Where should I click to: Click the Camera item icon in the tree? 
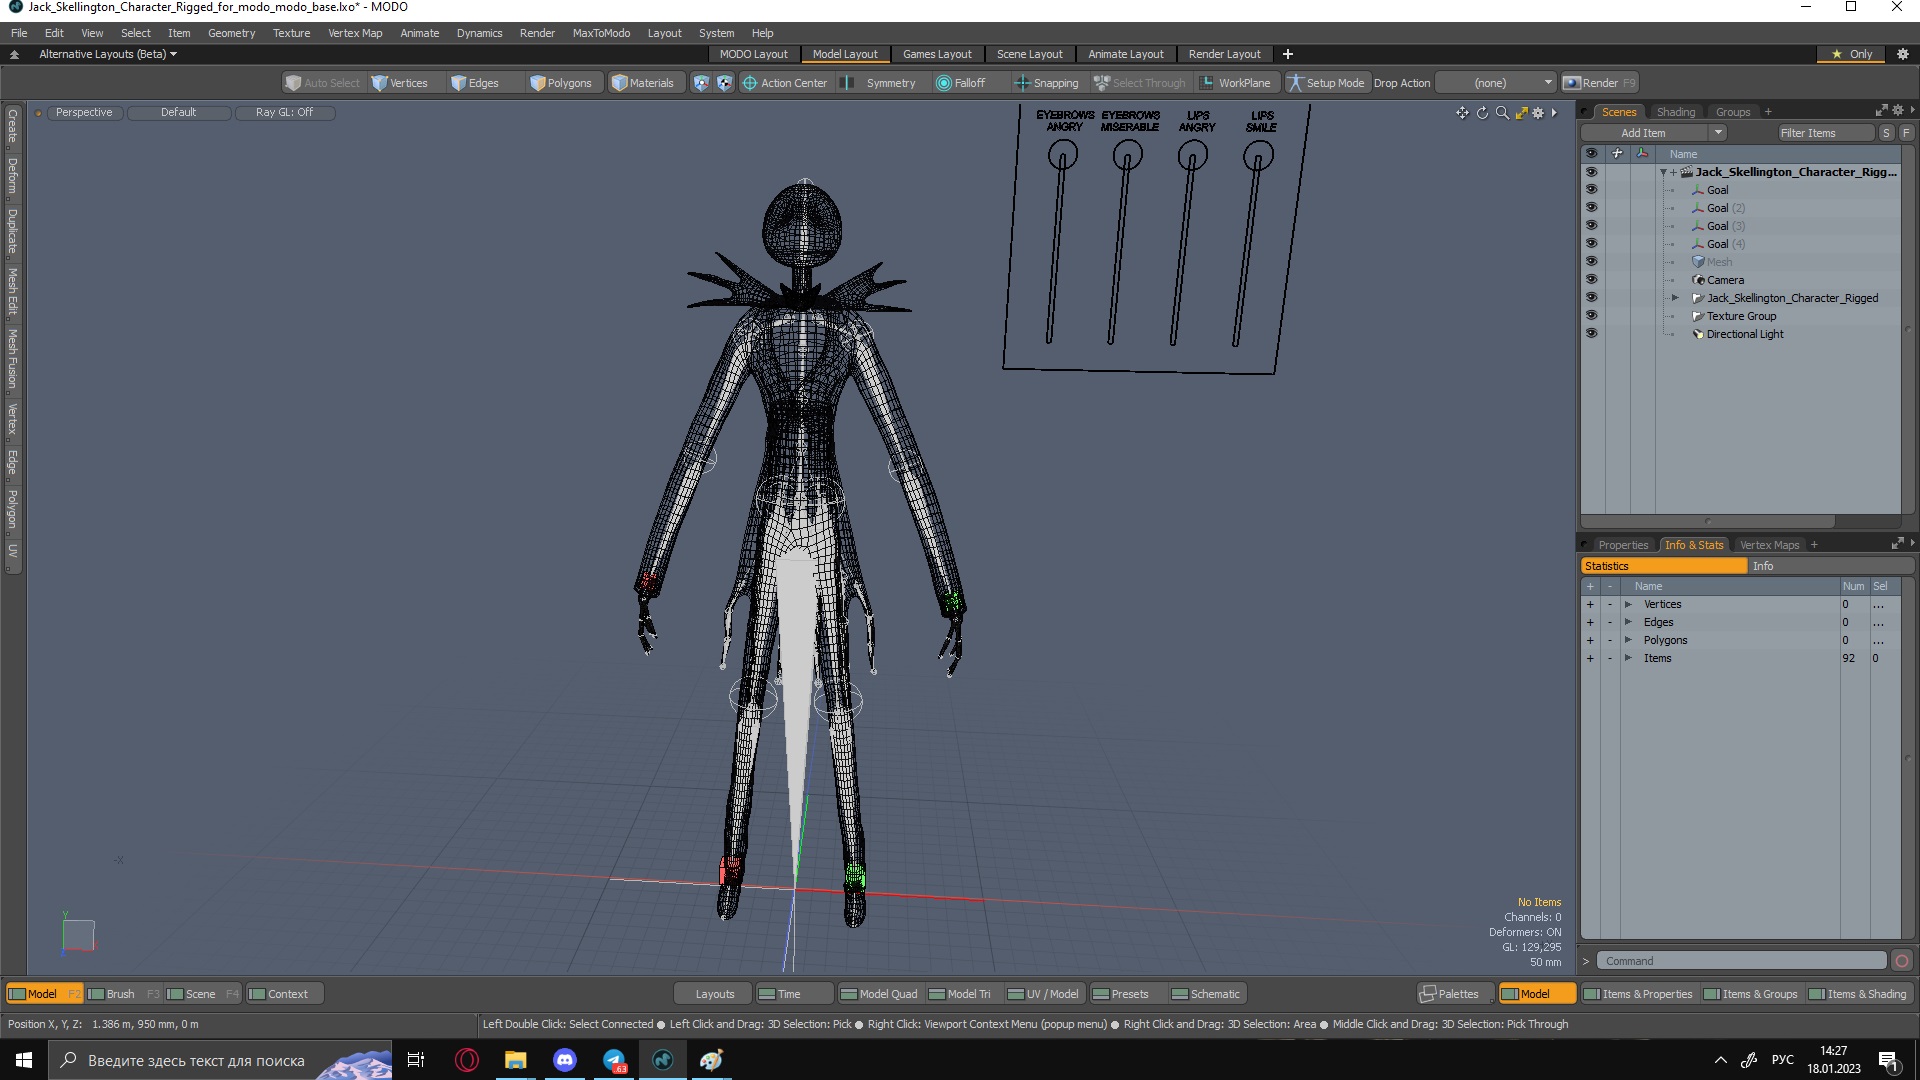(x=1698, y=280)
